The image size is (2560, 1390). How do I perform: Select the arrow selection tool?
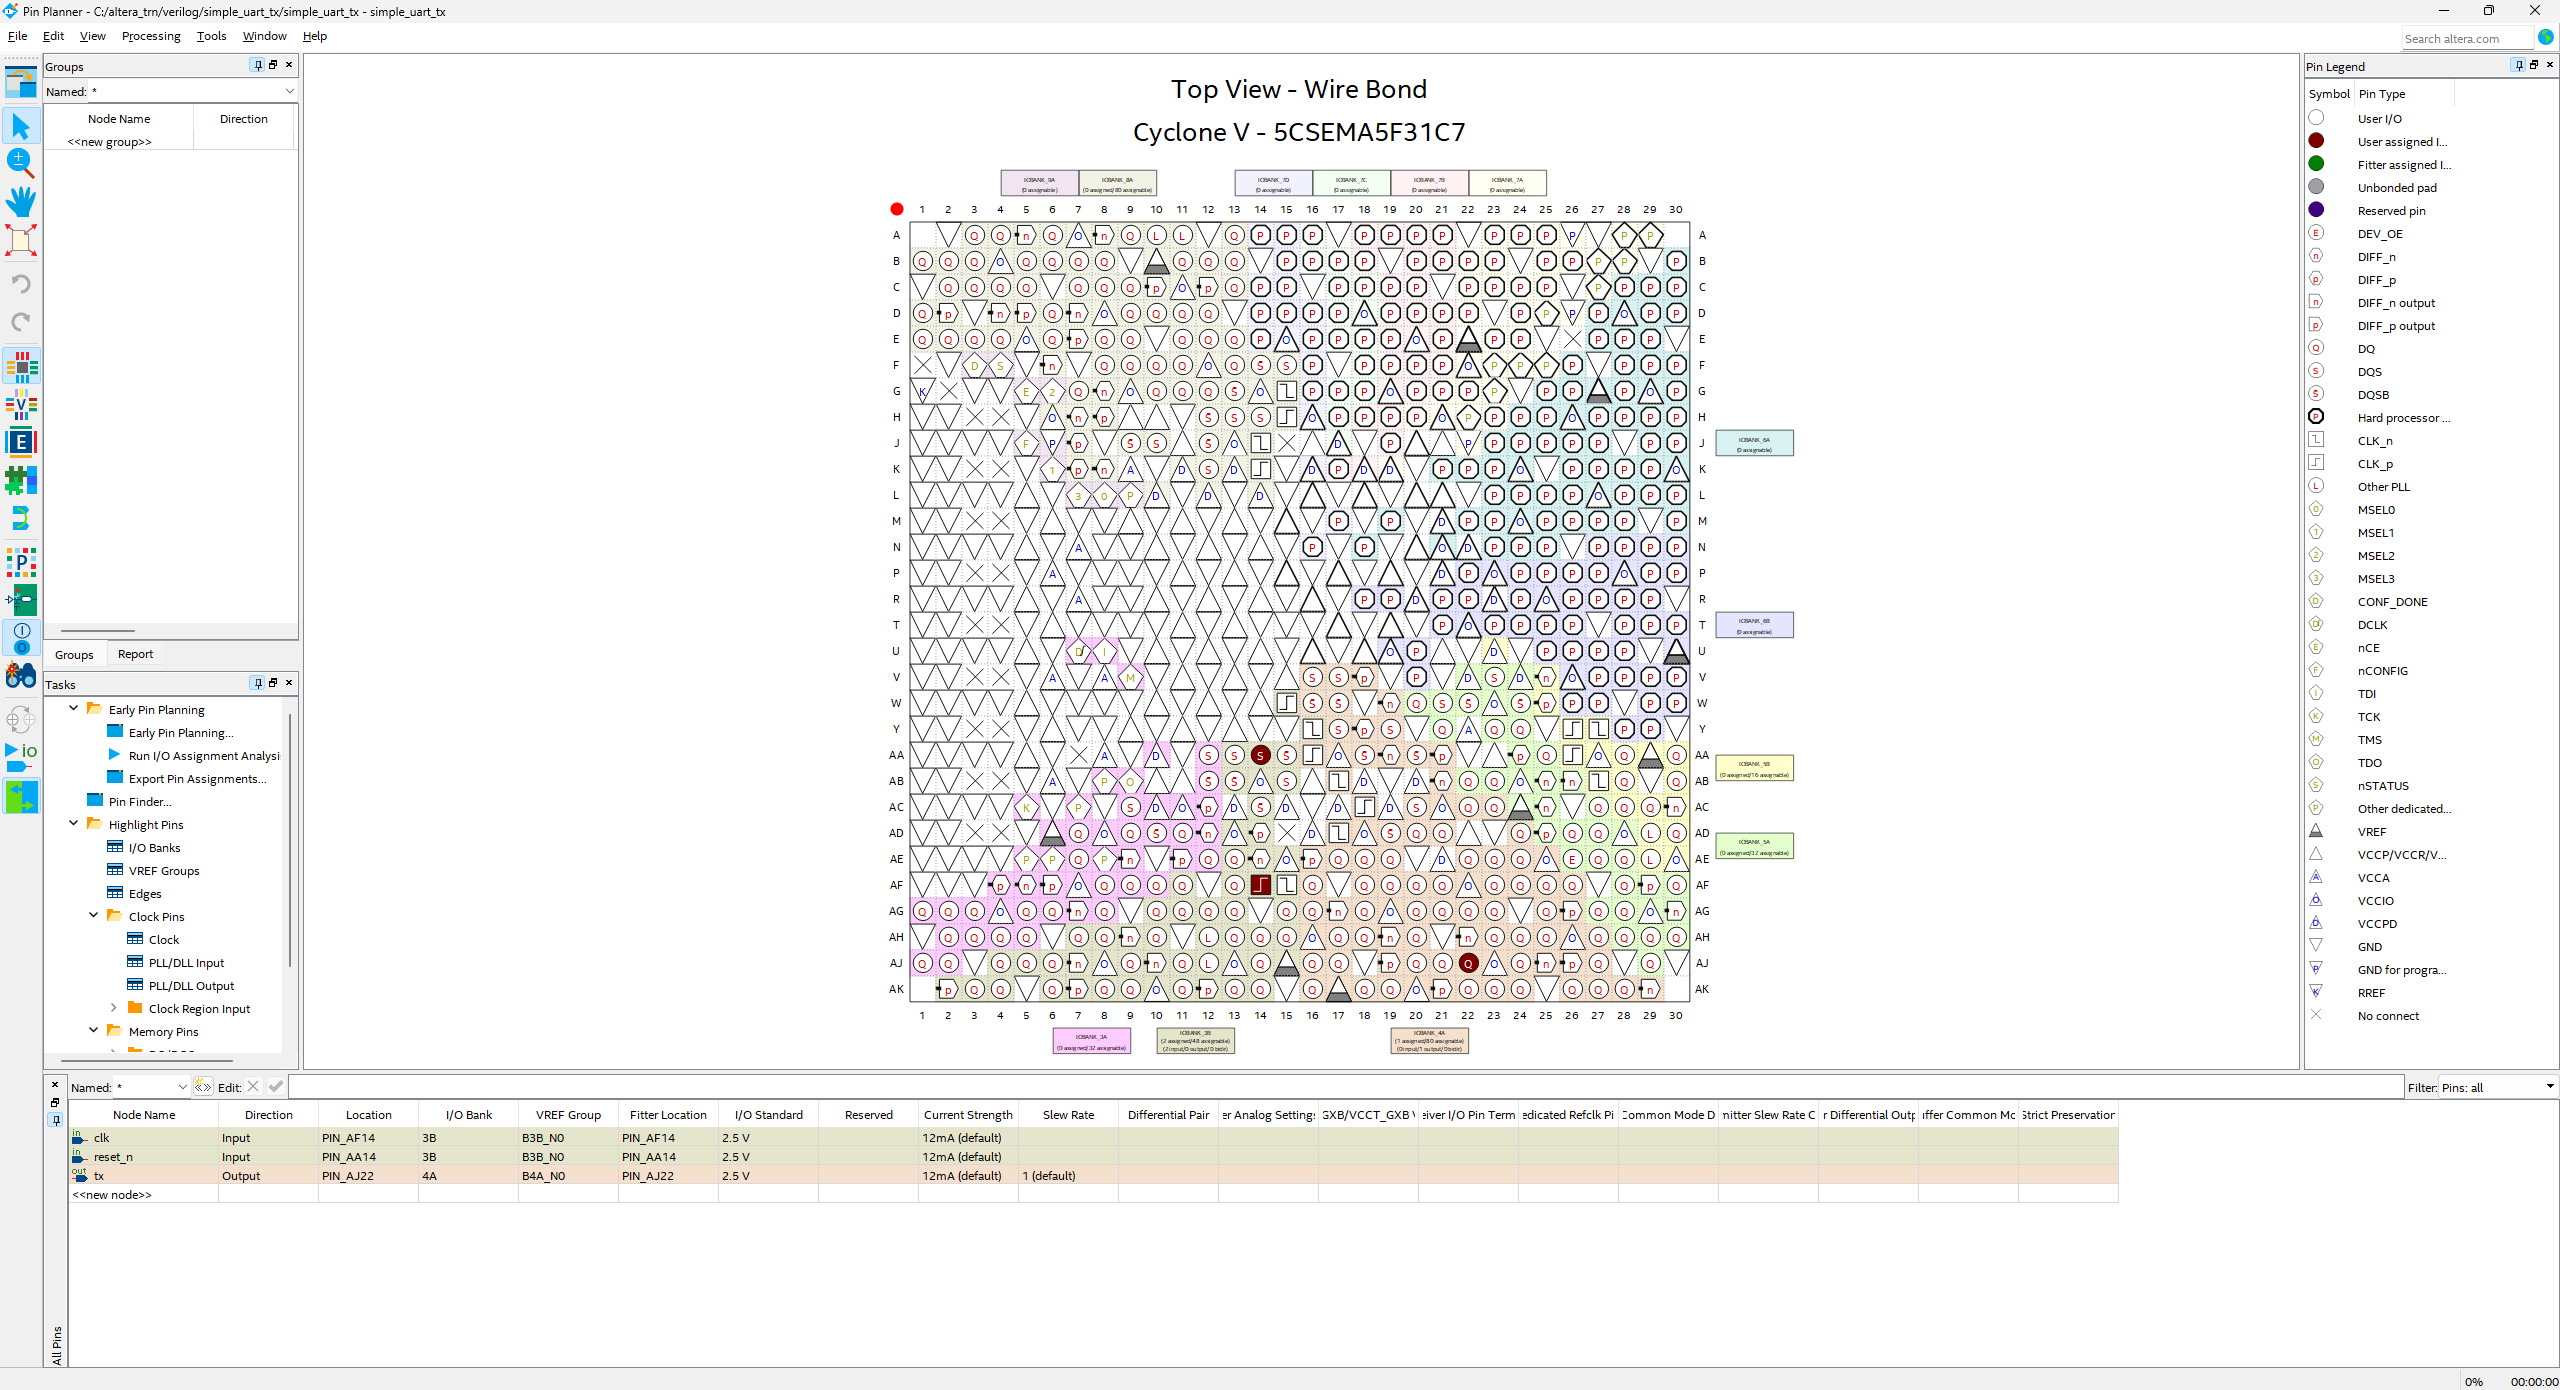click(x=21, y=127)
